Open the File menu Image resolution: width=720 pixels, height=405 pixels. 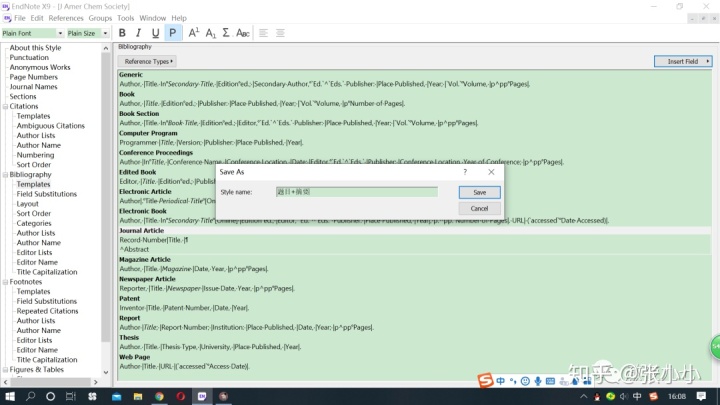click(x=20, y=18)
